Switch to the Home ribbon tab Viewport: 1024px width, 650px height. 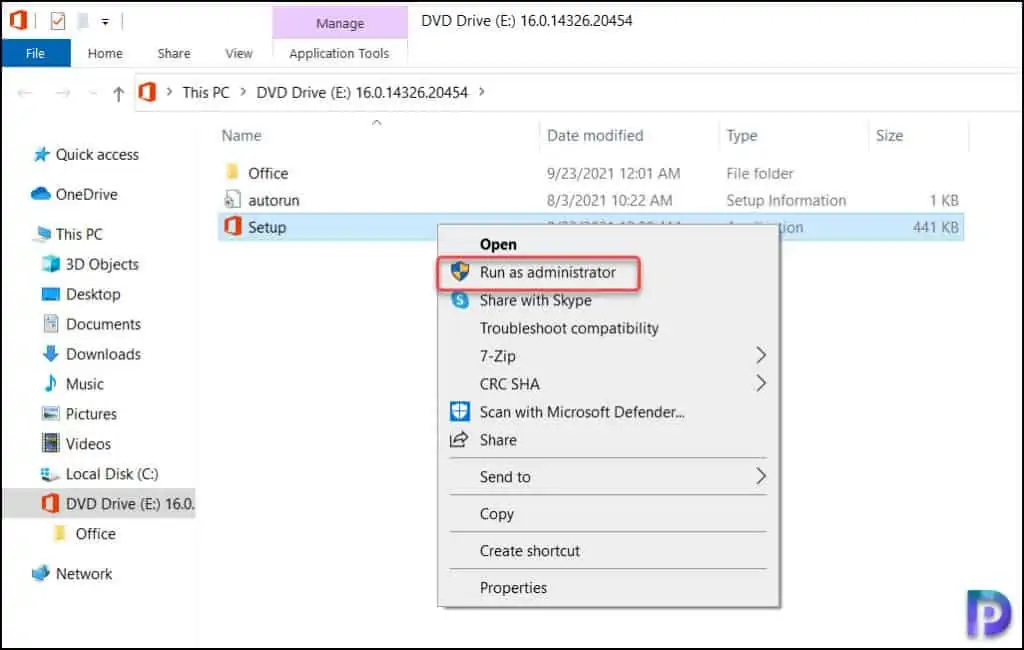105,53
